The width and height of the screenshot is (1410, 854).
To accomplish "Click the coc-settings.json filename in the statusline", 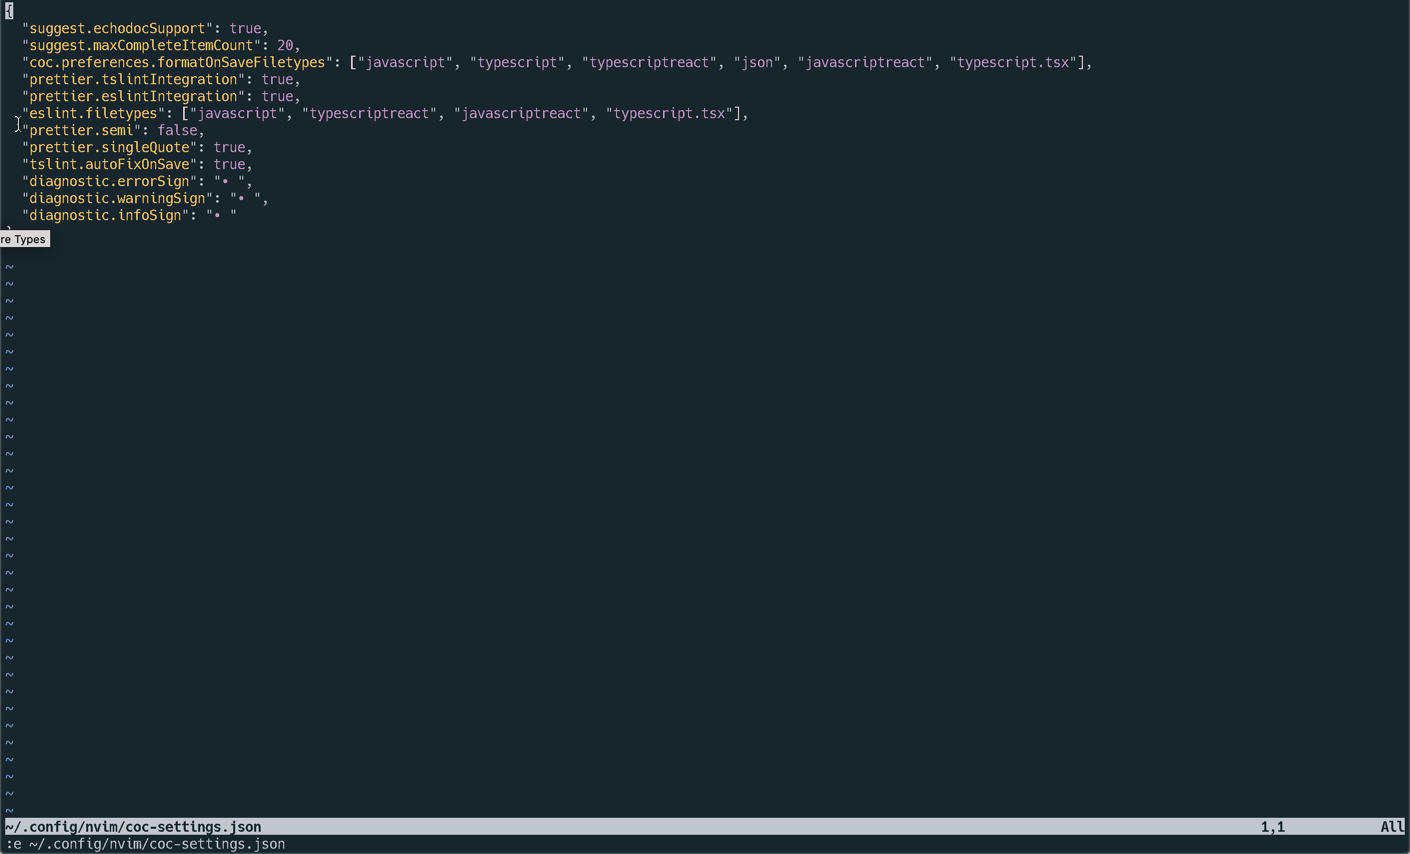I will pyautogui.click(x=130, y=827).
